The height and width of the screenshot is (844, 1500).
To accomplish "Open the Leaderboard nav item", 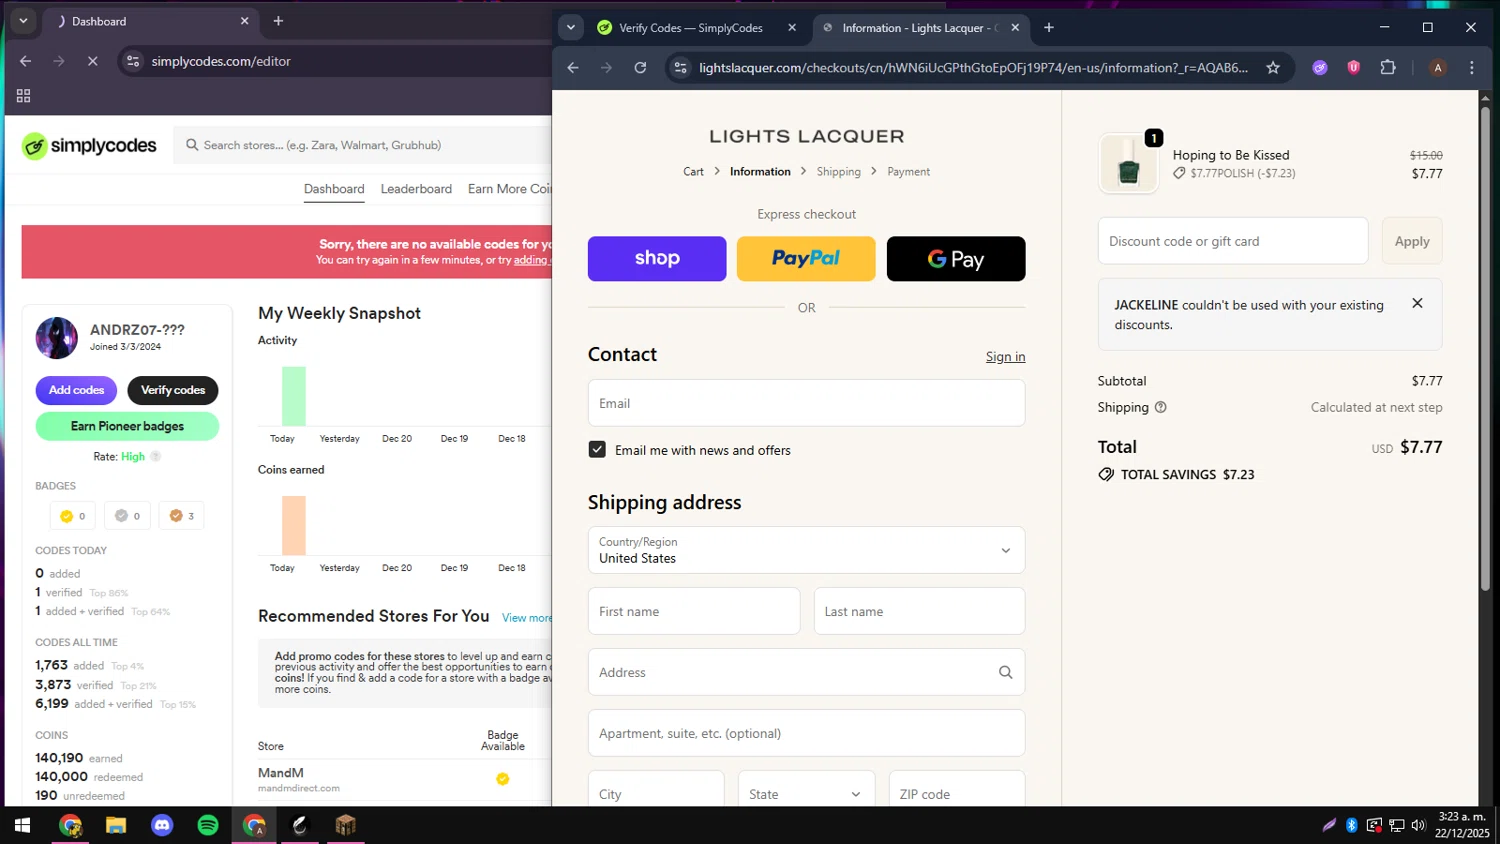I will pos(416,189).
